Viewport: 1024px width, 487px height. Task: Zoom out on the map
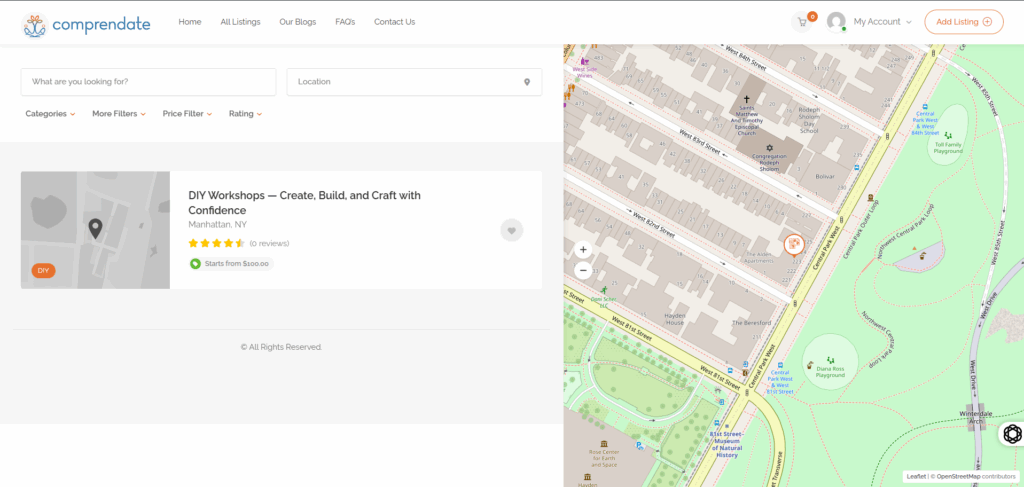(583, 270)
